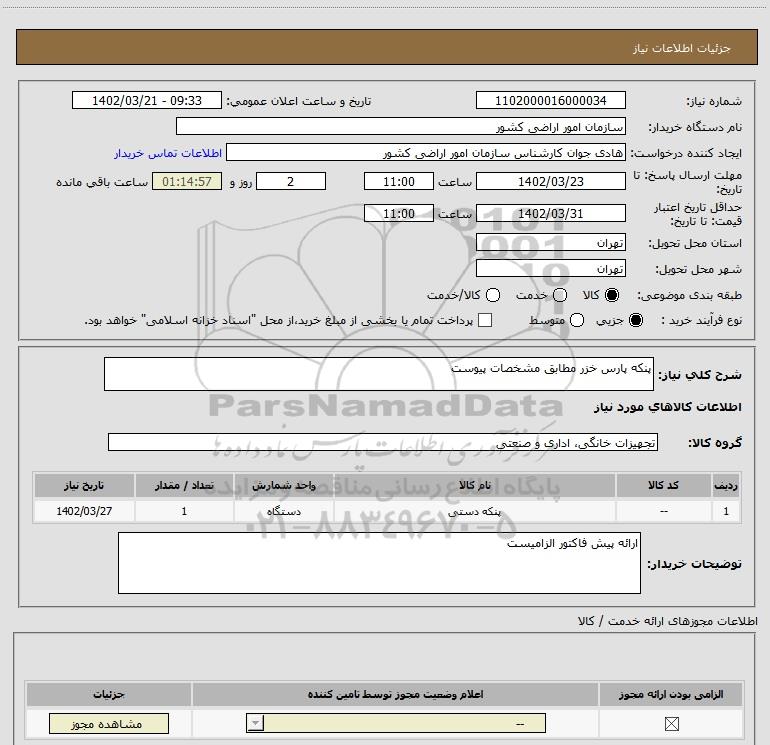
Task: Click the 'تعداد / مقدار' column header
Action: [x=184, y=485]
